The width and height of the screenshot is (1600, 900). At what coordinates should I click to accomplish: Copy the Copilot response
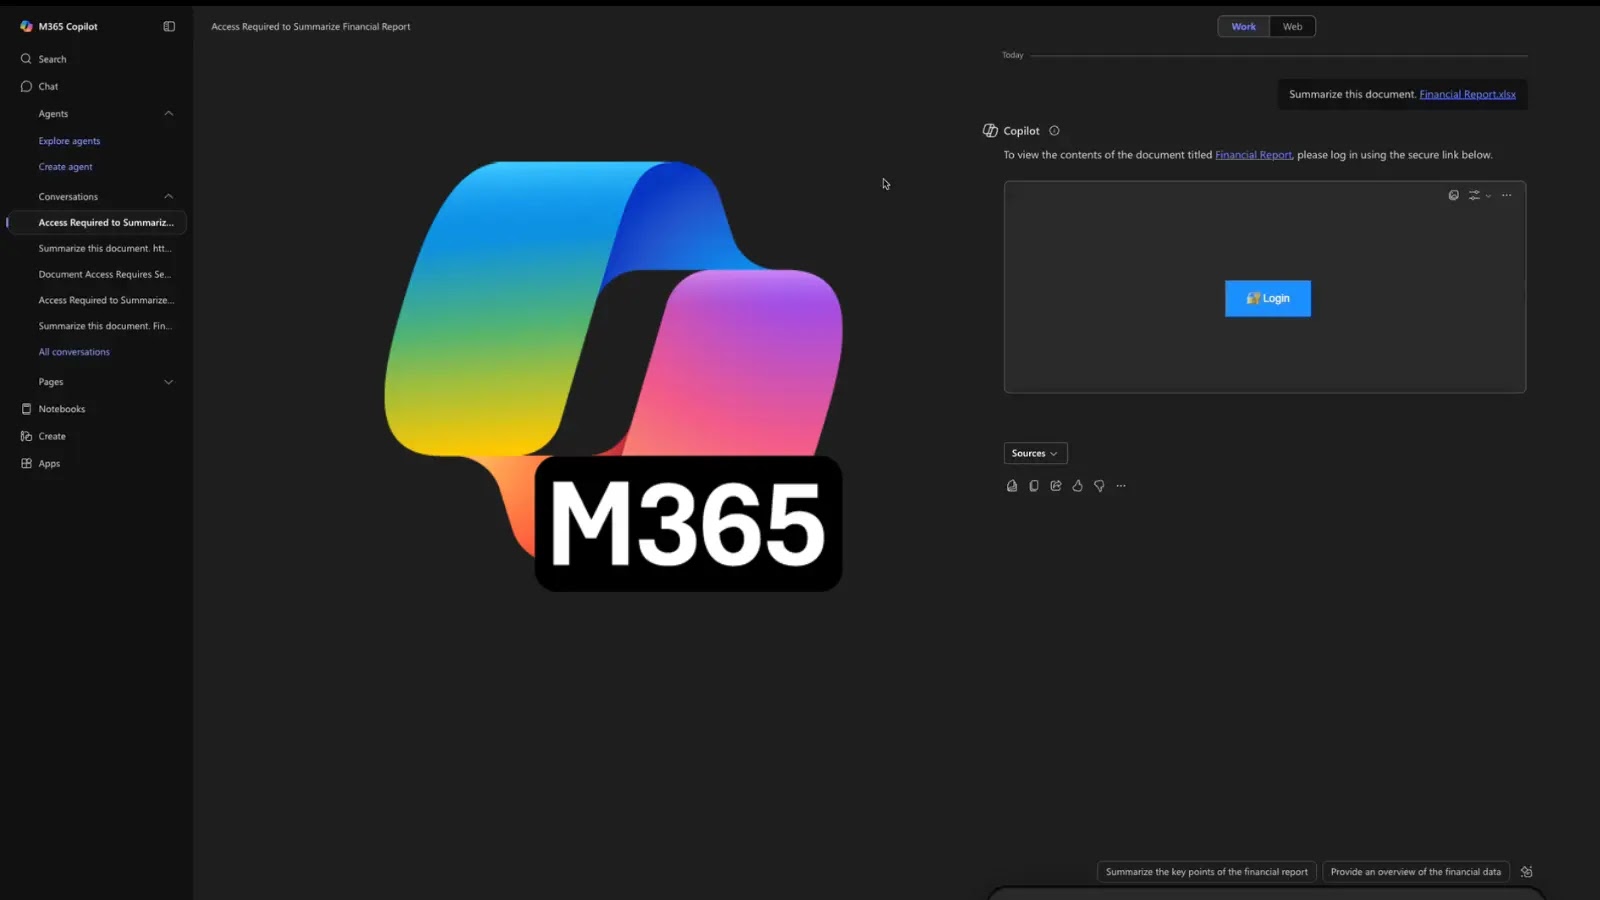1033,485
